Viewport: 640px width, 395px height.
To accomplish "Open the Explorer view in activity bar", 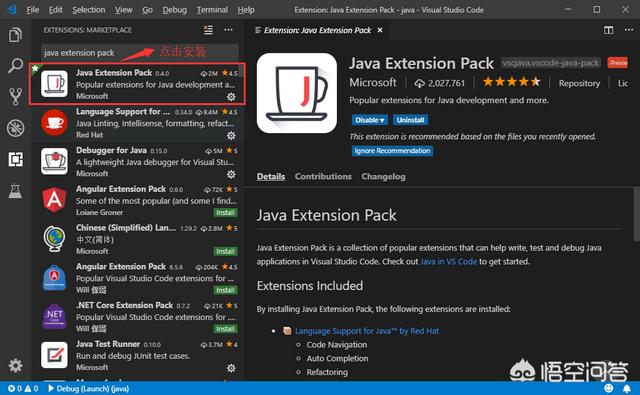I will 16,35.
